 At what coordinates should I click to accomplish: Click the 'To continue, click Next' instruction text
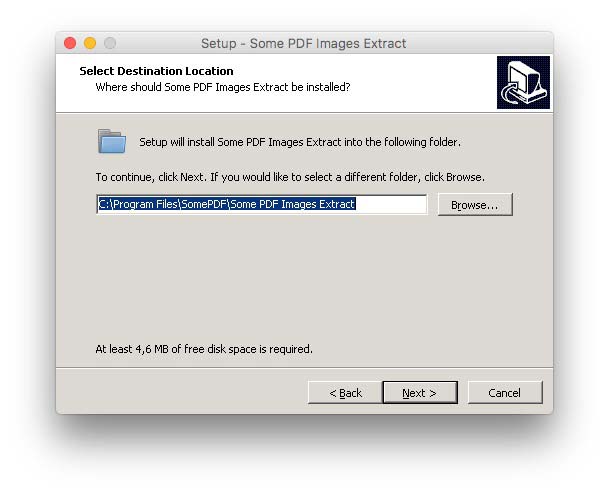290,177
